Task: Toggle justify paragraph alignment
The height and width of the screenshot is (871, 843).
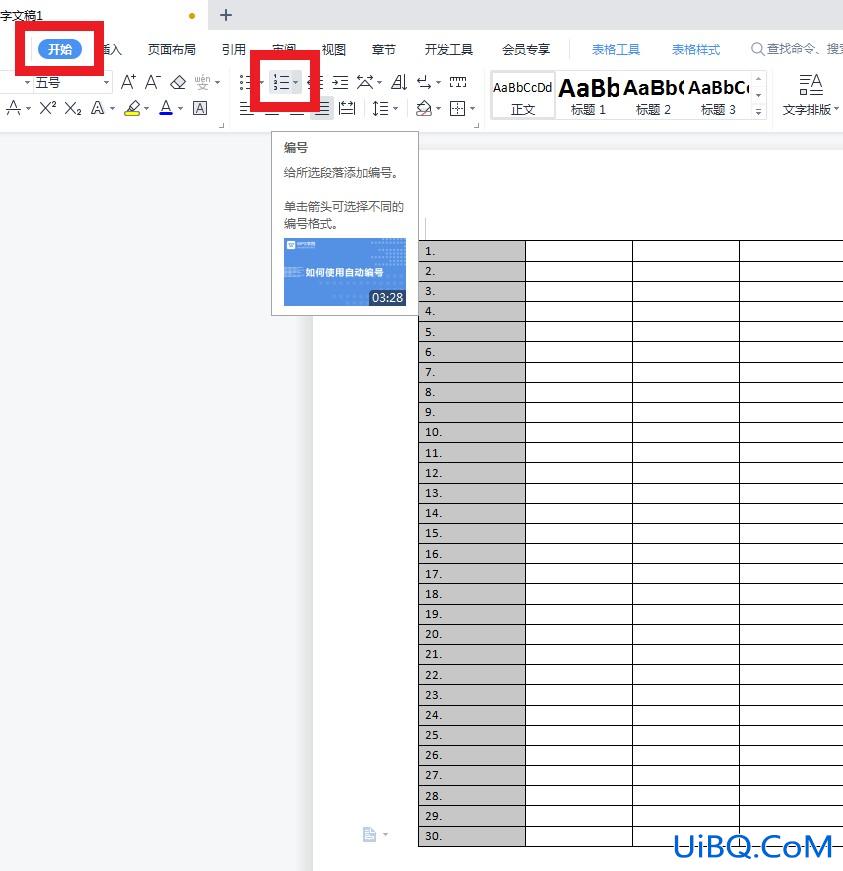Action: (x=322, y=108)
